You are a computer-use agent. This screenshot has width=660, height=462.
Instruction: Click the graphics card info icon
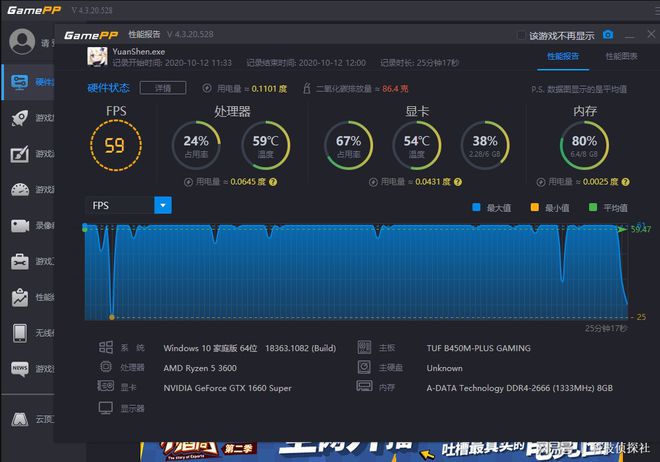(106, 386)
